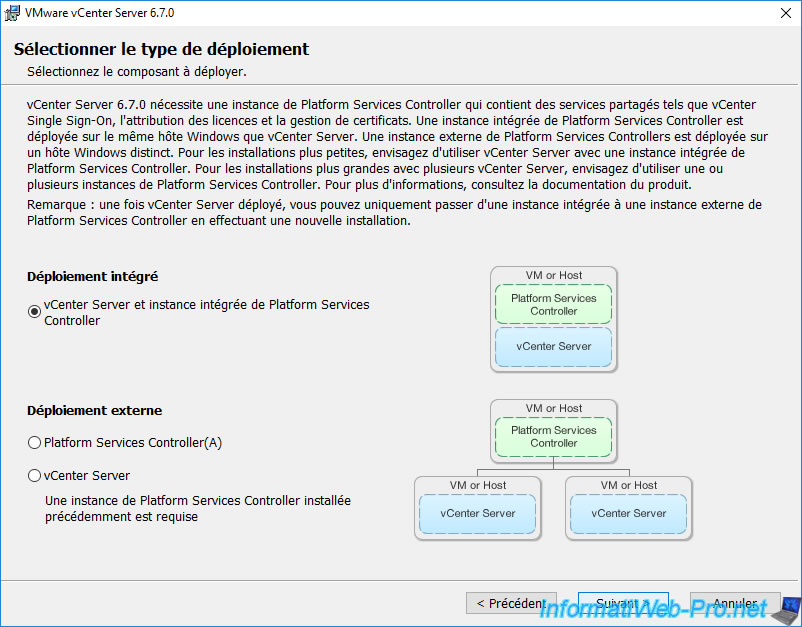Click the laptop icon beside the watermark
The width and height of the screenshot is (802, 627).
click(x=789, y=607)
